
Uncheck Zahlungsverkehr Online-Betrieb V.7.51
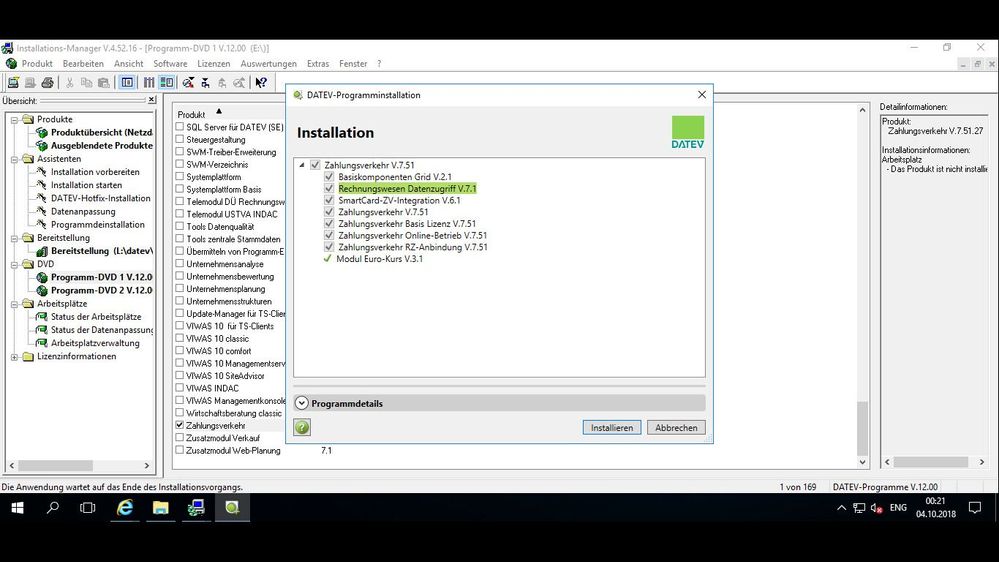(x=329, y=235)
